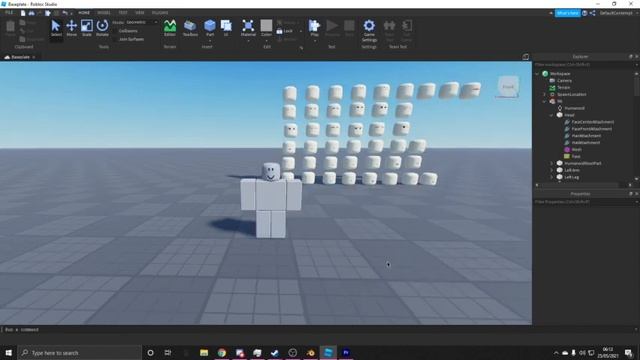640x360 pixels.
Task: Open the Material picker
Action: [248, 27]
